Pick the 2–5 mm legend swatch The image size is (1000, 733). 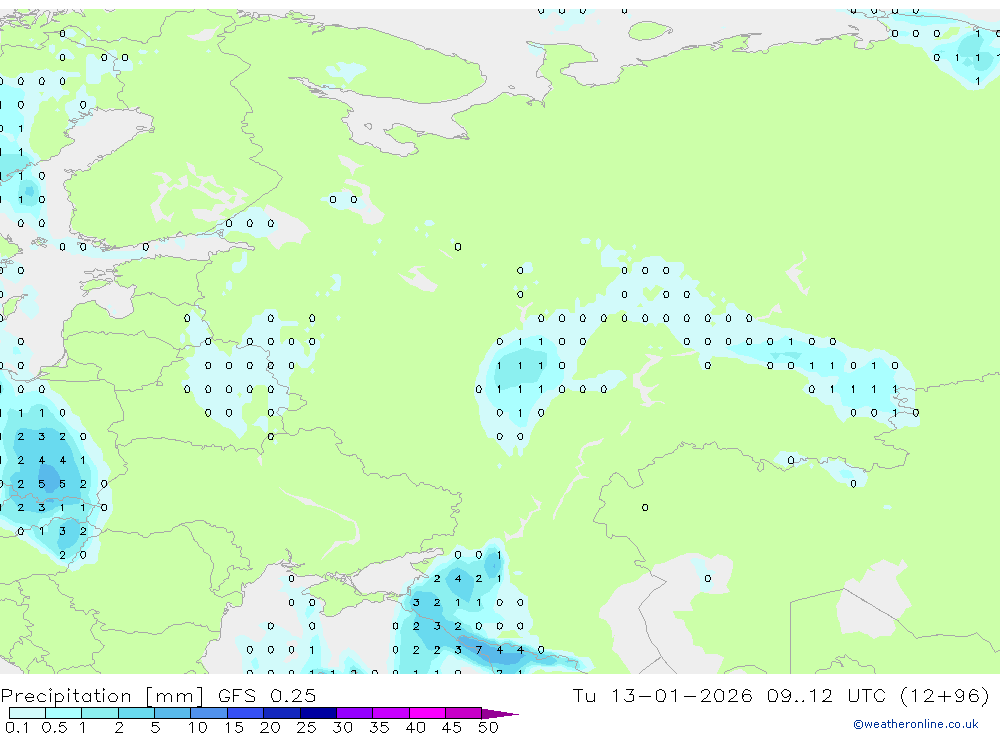pyautogui.click(x=136, y=713)
